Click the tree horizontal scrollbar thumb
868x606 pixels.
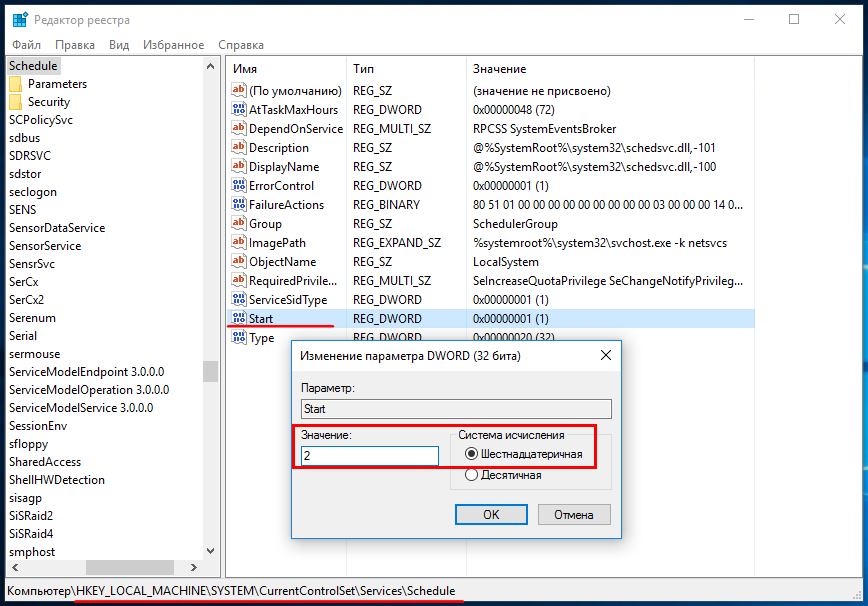pyautogui.click(x=130, y=567)
